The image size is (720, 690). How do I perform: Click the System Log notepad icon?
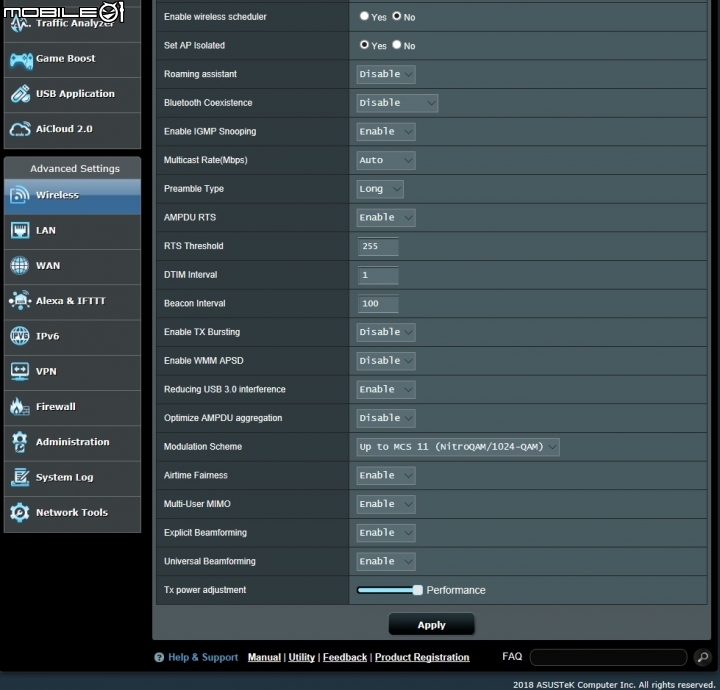(x=20, y=477)
